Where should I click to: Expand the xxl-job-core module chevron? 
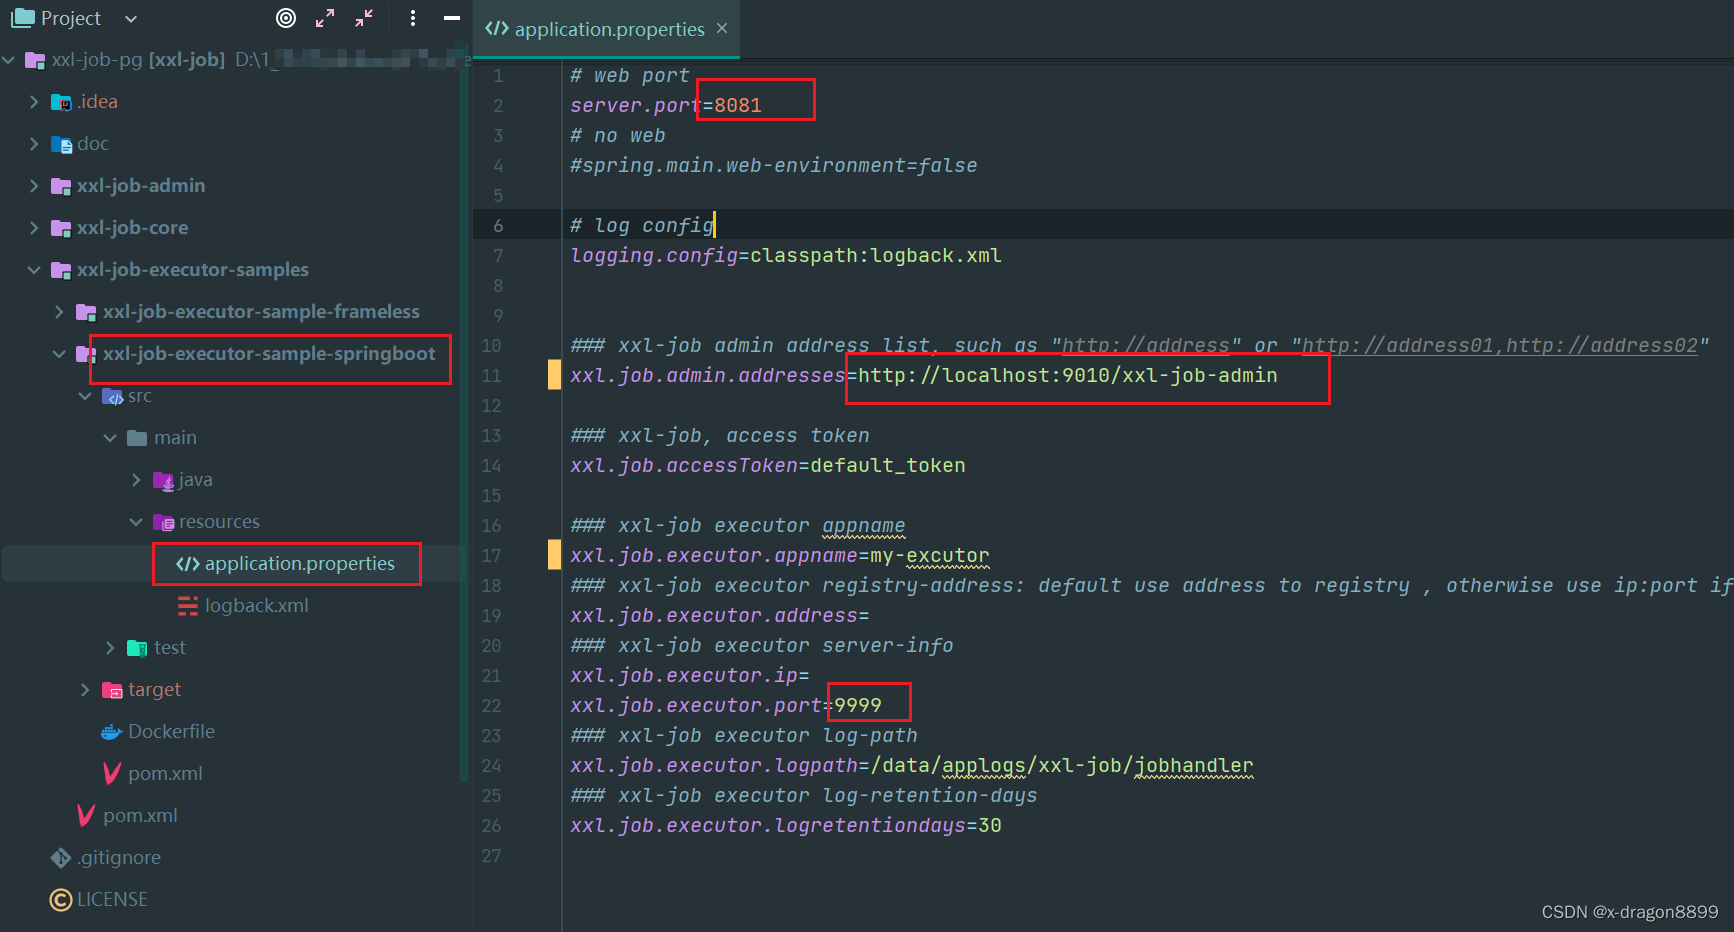point(34,228)
